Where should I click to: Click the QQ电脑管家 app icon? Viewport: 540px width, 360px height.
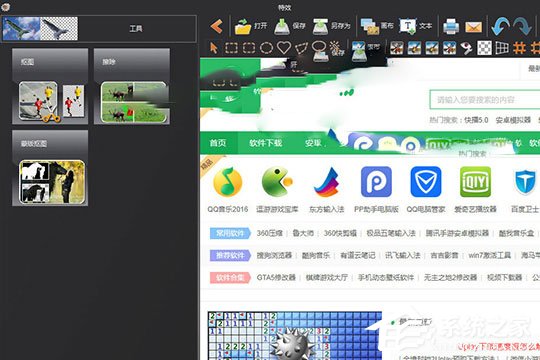point(426,182)
